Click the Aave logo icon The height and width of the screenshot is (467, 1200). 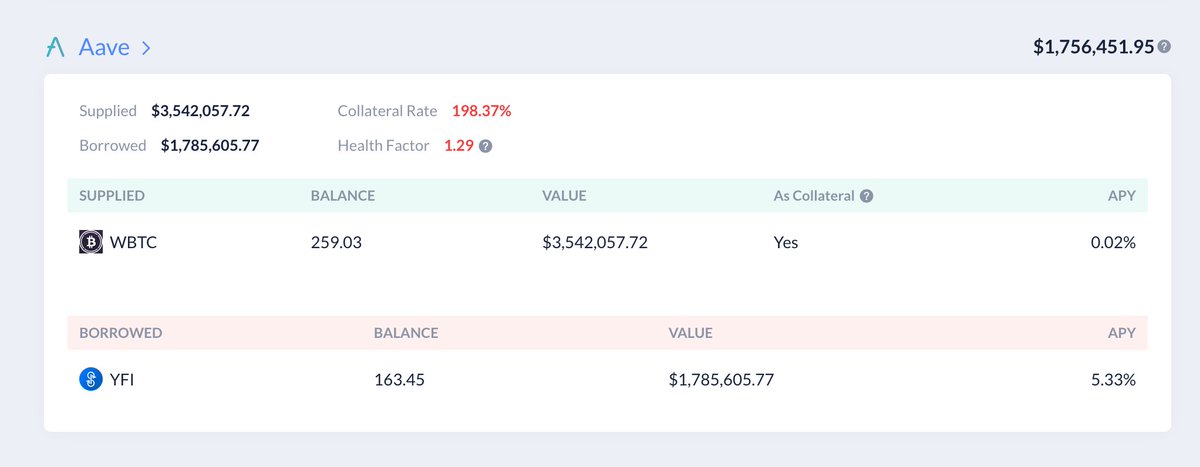coord(55,47)
